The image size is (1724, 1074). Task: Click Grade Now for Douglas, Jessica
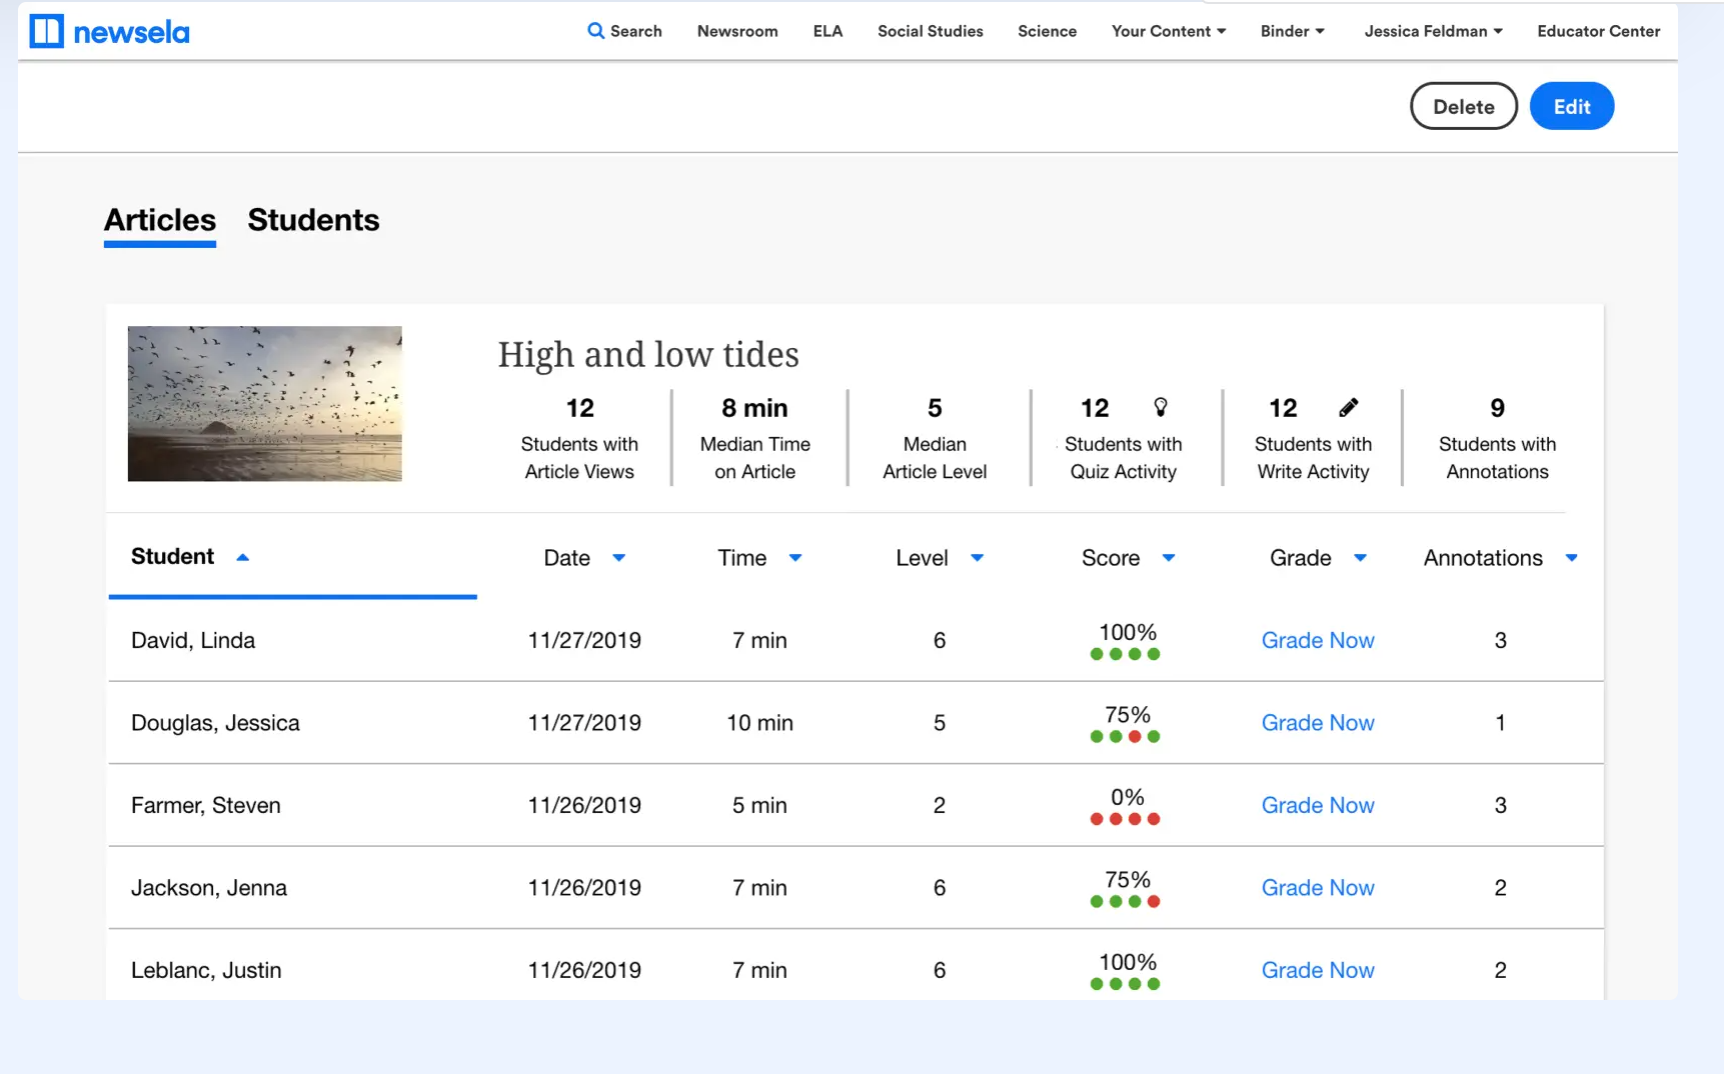(1318, 722)
